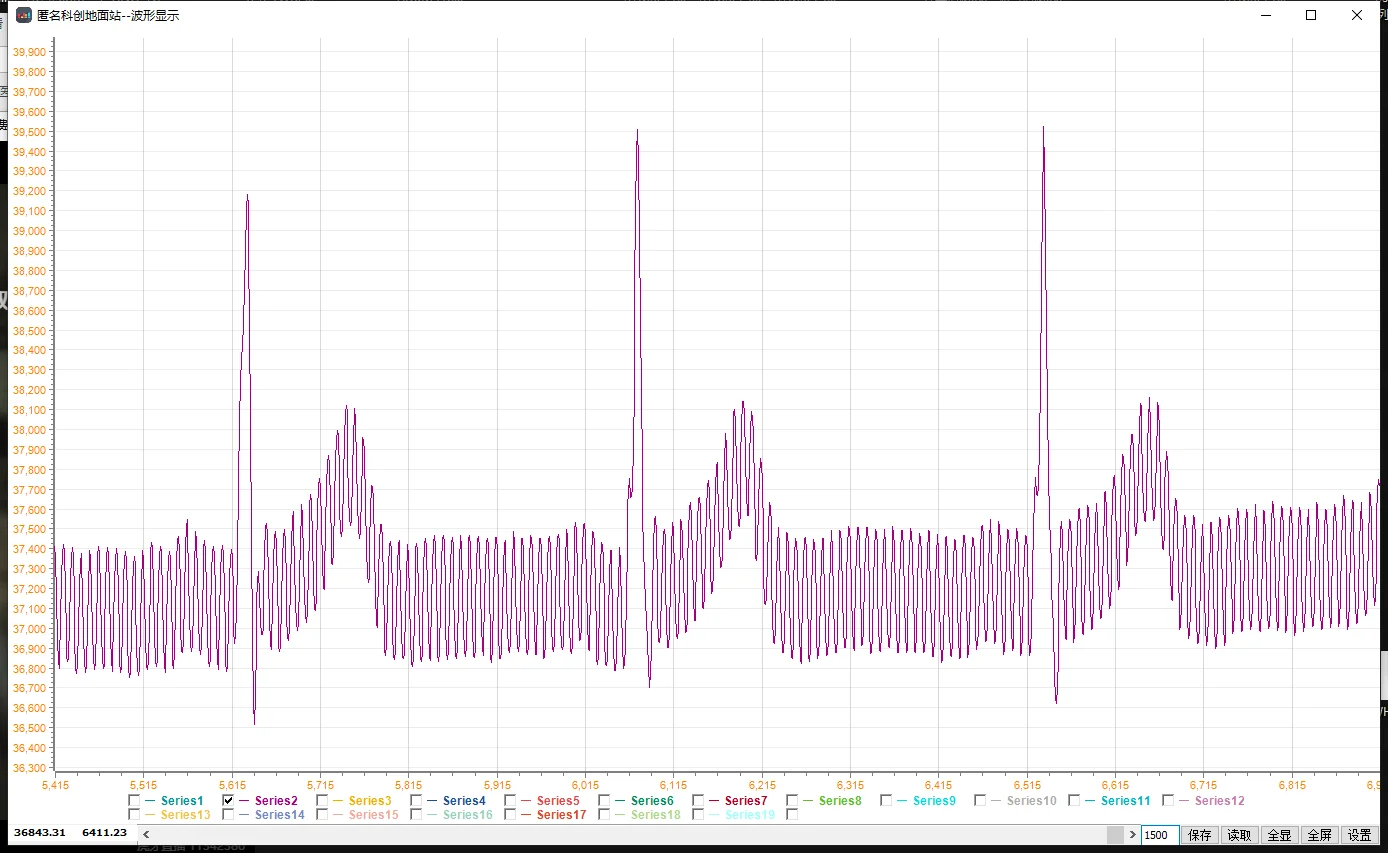
Task: Tick the Series13 checkbox
Action: click(x=134, y=814)
